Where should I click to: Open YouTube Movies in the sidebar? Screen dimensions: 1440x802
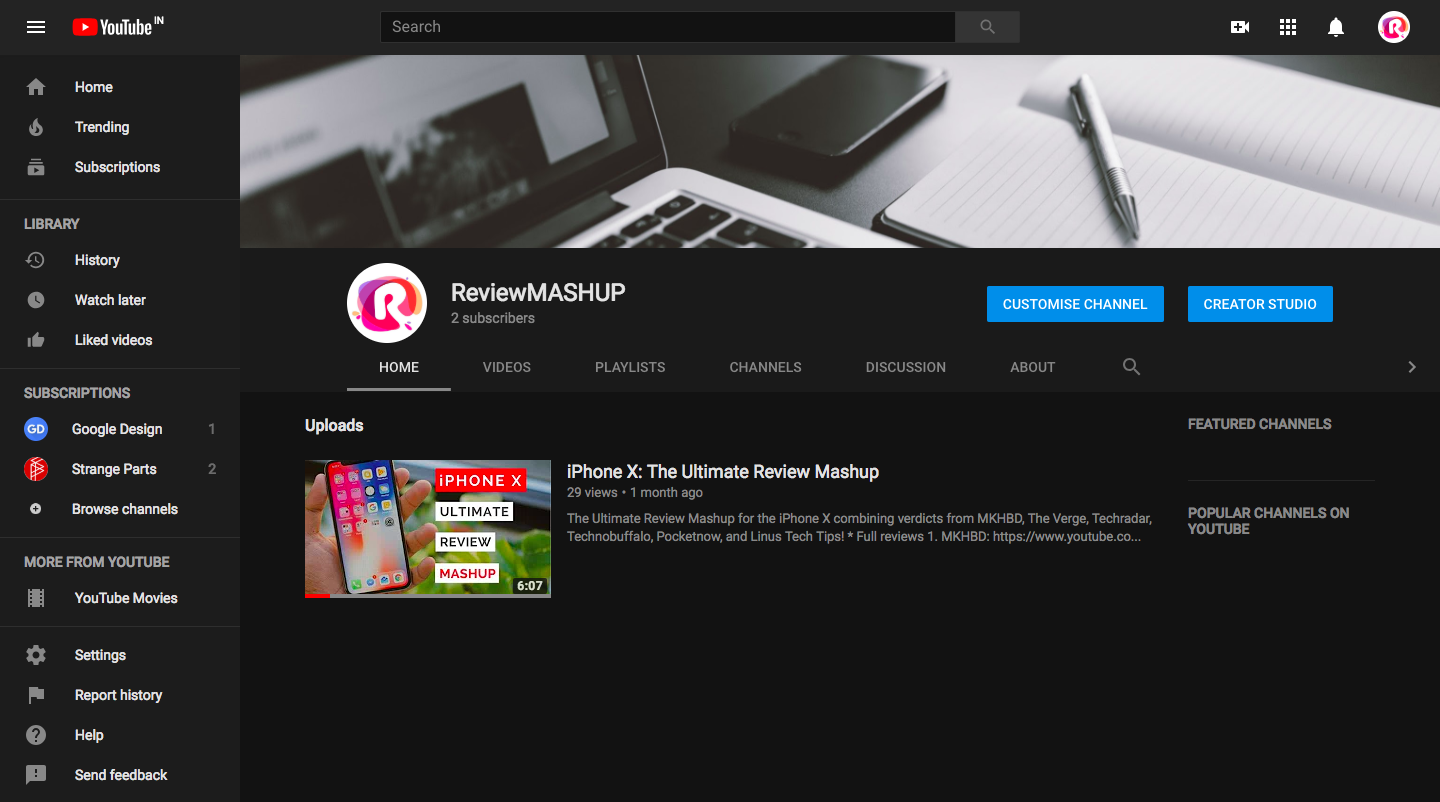126,598
